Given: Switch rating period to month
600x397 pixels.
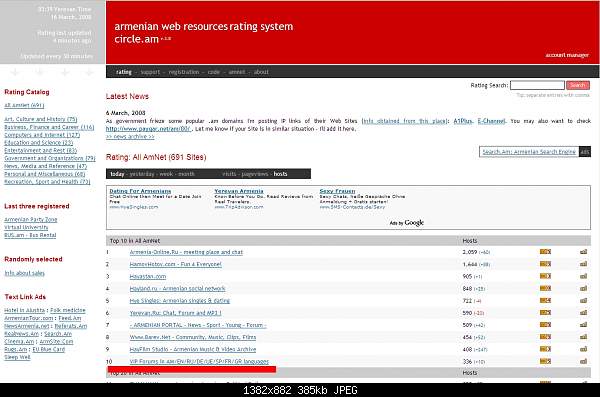Looking at the screenshot, I should coord(186,174).
